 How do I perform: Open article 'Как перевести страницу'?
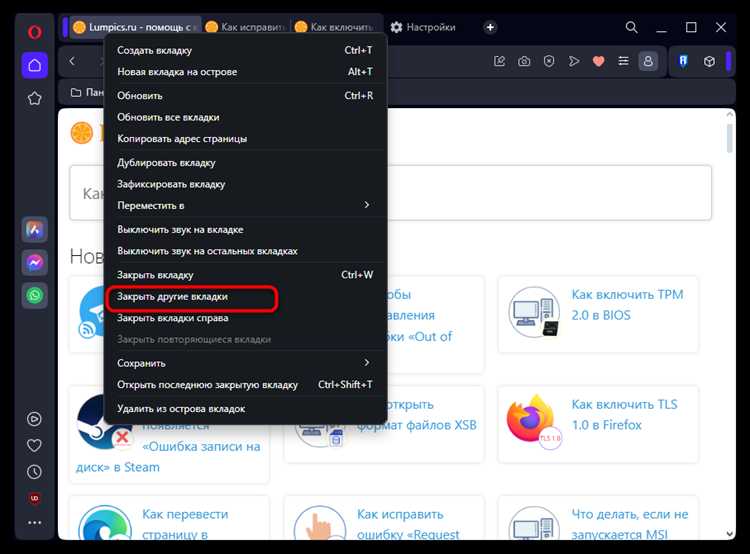click(185, 524)
